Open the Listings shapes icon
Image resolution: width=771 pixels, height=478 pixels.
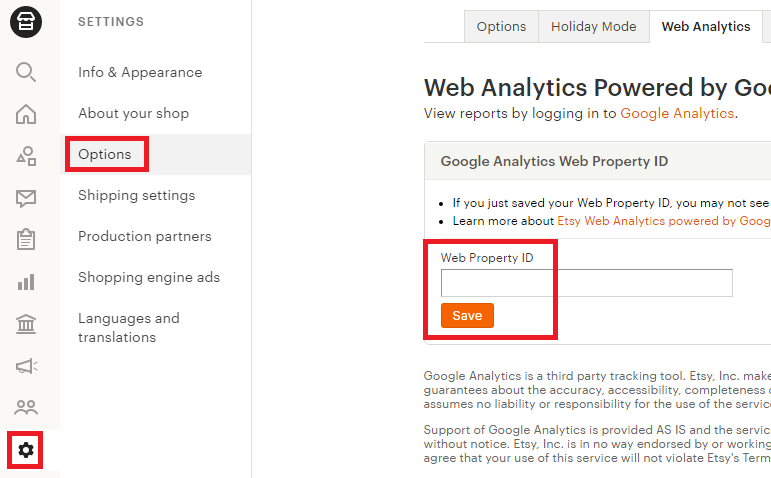(x=26, y=156)
